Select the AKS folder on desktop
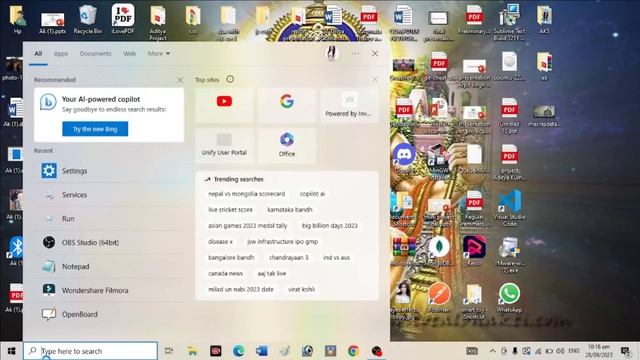640x360 pixels. (x=544, y=19)
